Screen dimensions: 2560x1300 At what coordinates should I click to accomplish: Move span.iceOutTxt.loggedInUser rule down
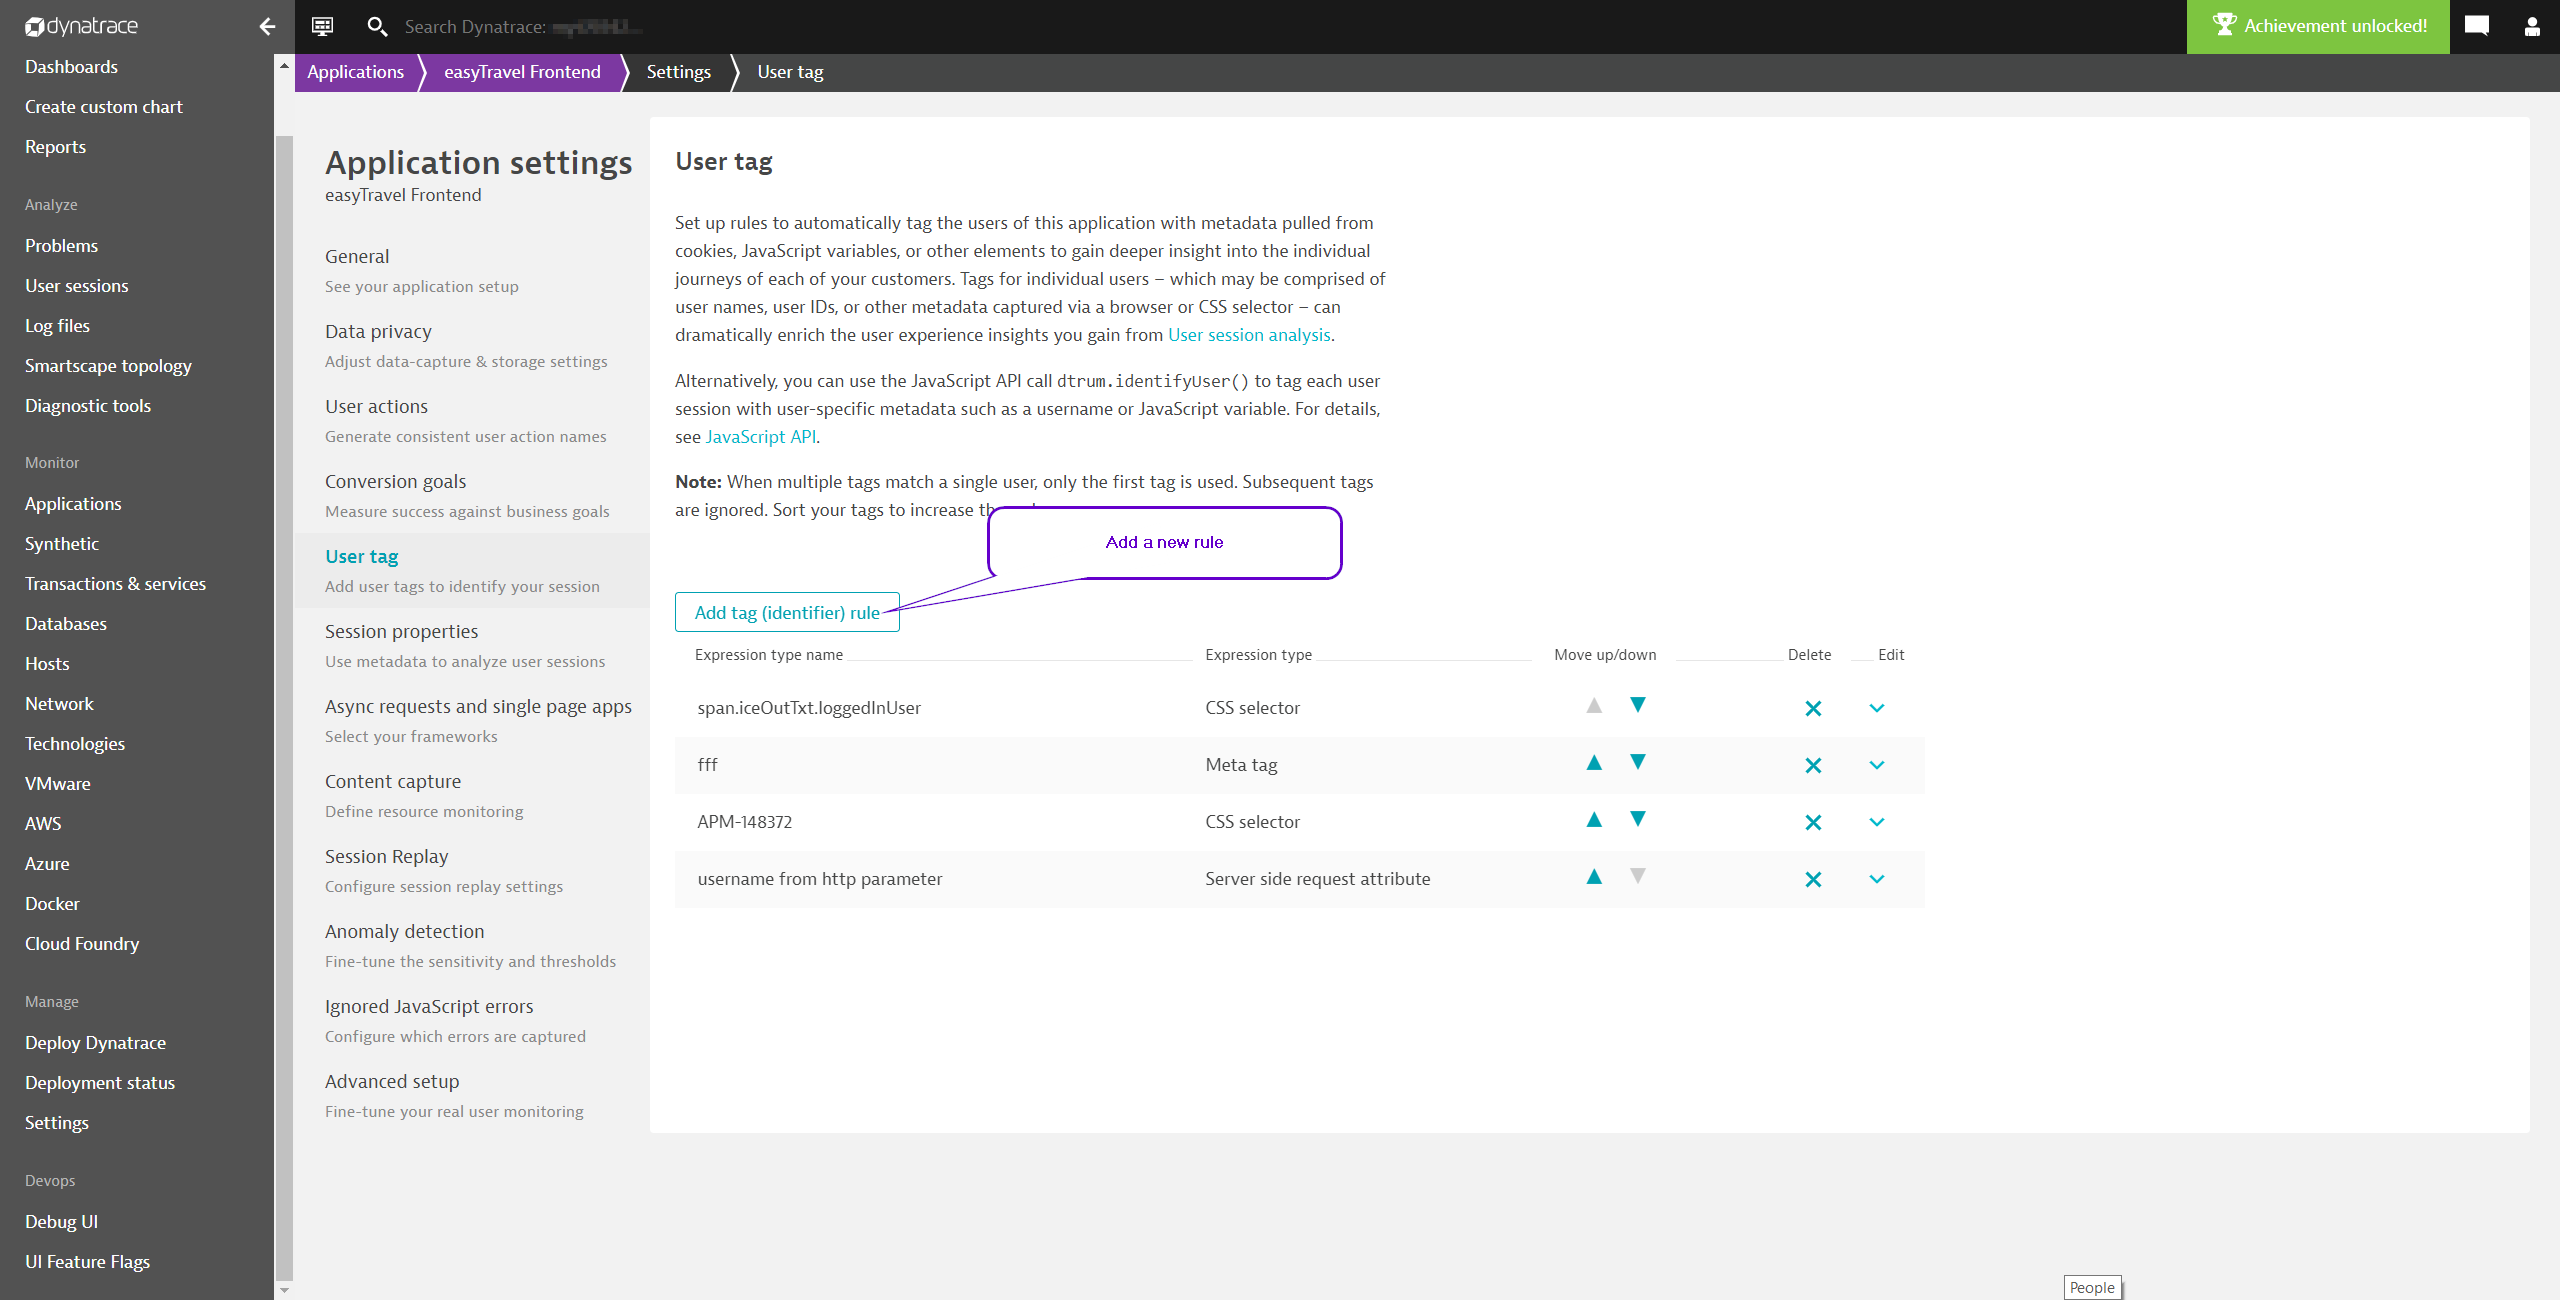pyautogui.click(x=1638, y=705)
